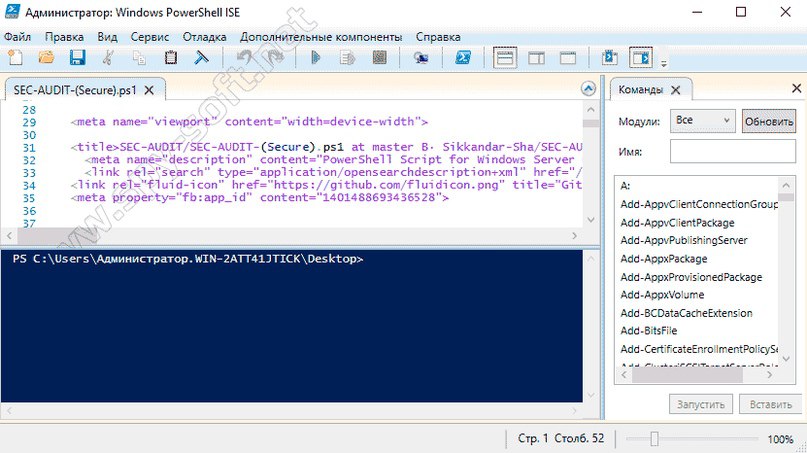Open the Правка menu
Screen dimensions: 807x453
64,37
